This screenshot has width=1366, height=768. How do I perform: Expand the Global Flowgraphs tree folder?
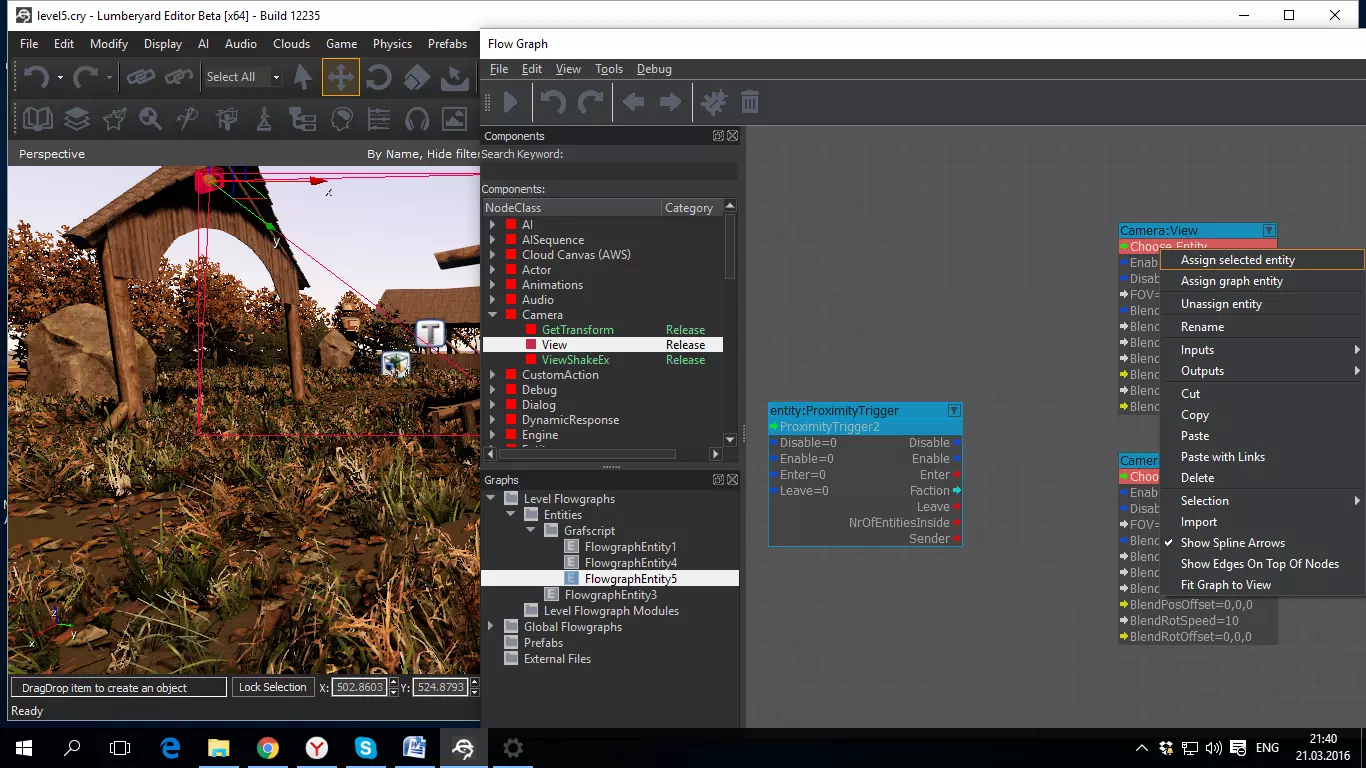click(491, 627)
